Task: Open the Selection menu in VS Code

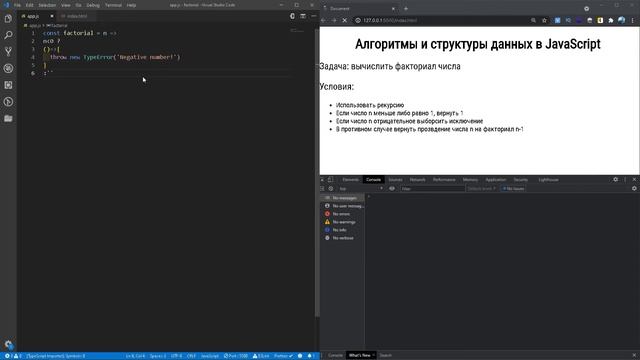Action: point(47,5)
